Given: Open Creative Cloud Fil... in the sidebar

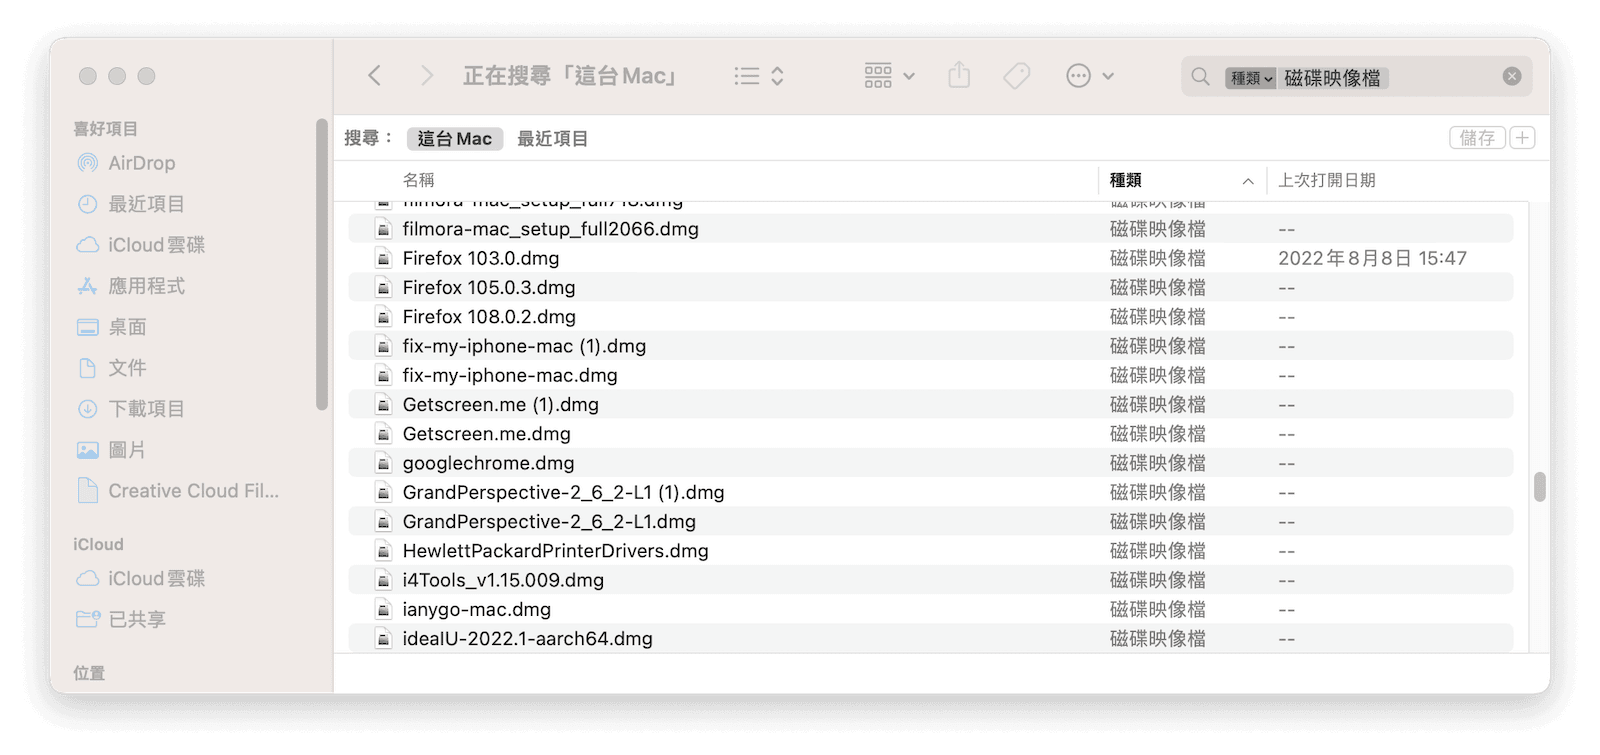Looking at the screenshot, I should (x=193, y=491).
